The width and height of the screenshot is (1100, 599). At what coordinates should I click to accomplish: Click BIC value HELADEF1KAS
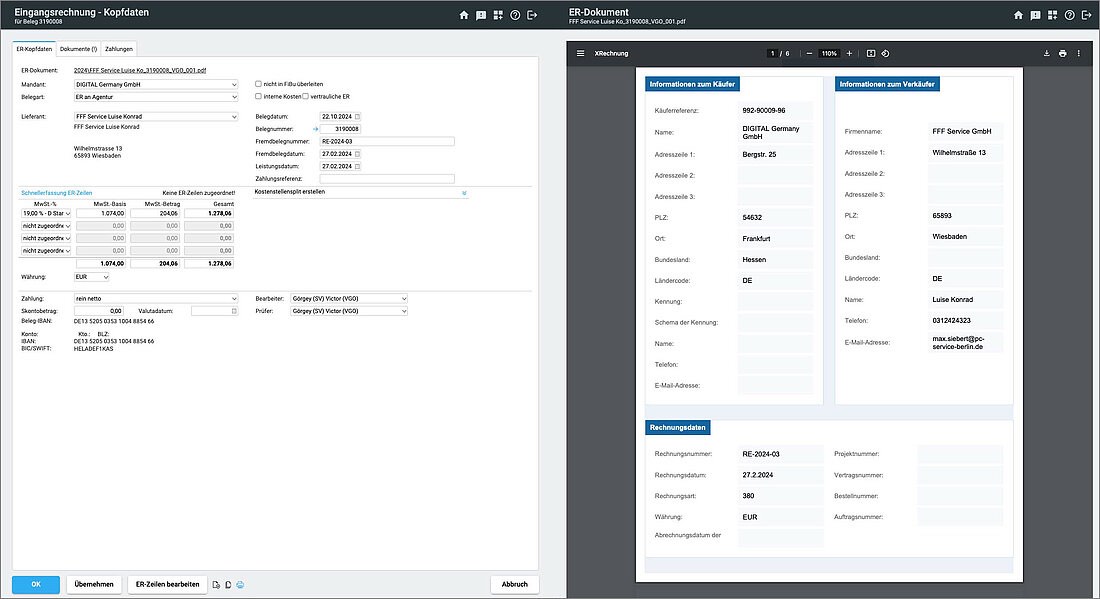(93, 349)
